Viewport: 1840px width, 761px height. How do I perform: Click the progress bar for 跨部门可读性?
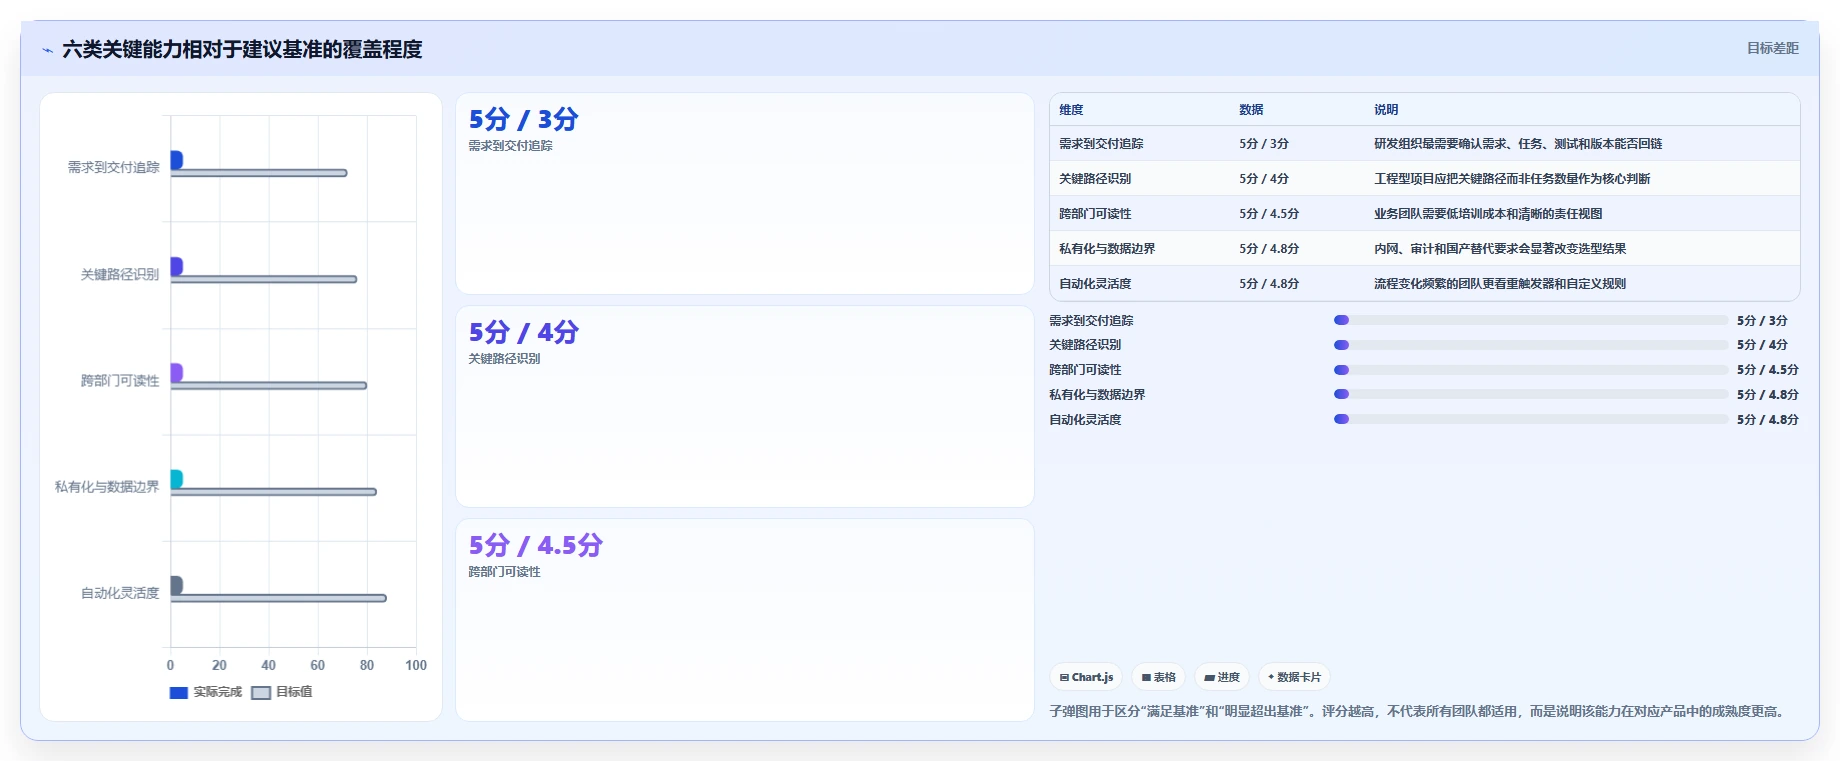coord(1531,370)
